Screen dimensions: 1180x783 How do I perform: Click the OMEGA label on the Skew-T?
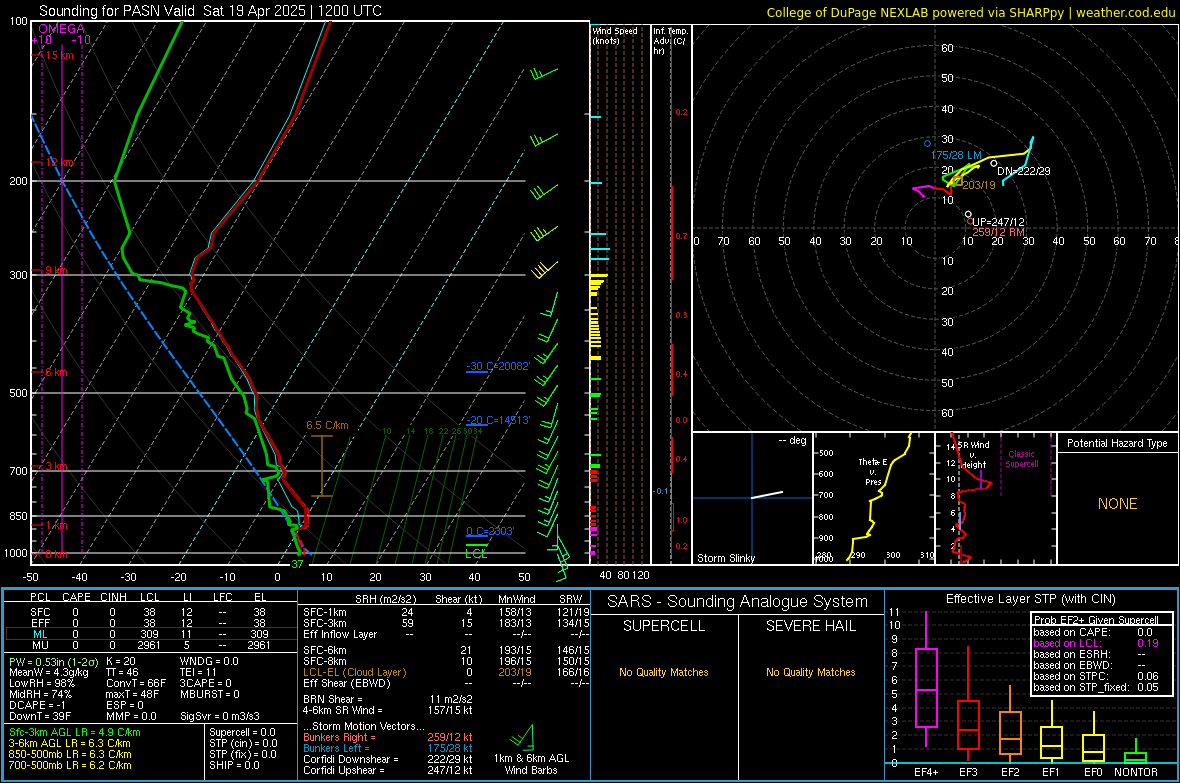[62, 29]
